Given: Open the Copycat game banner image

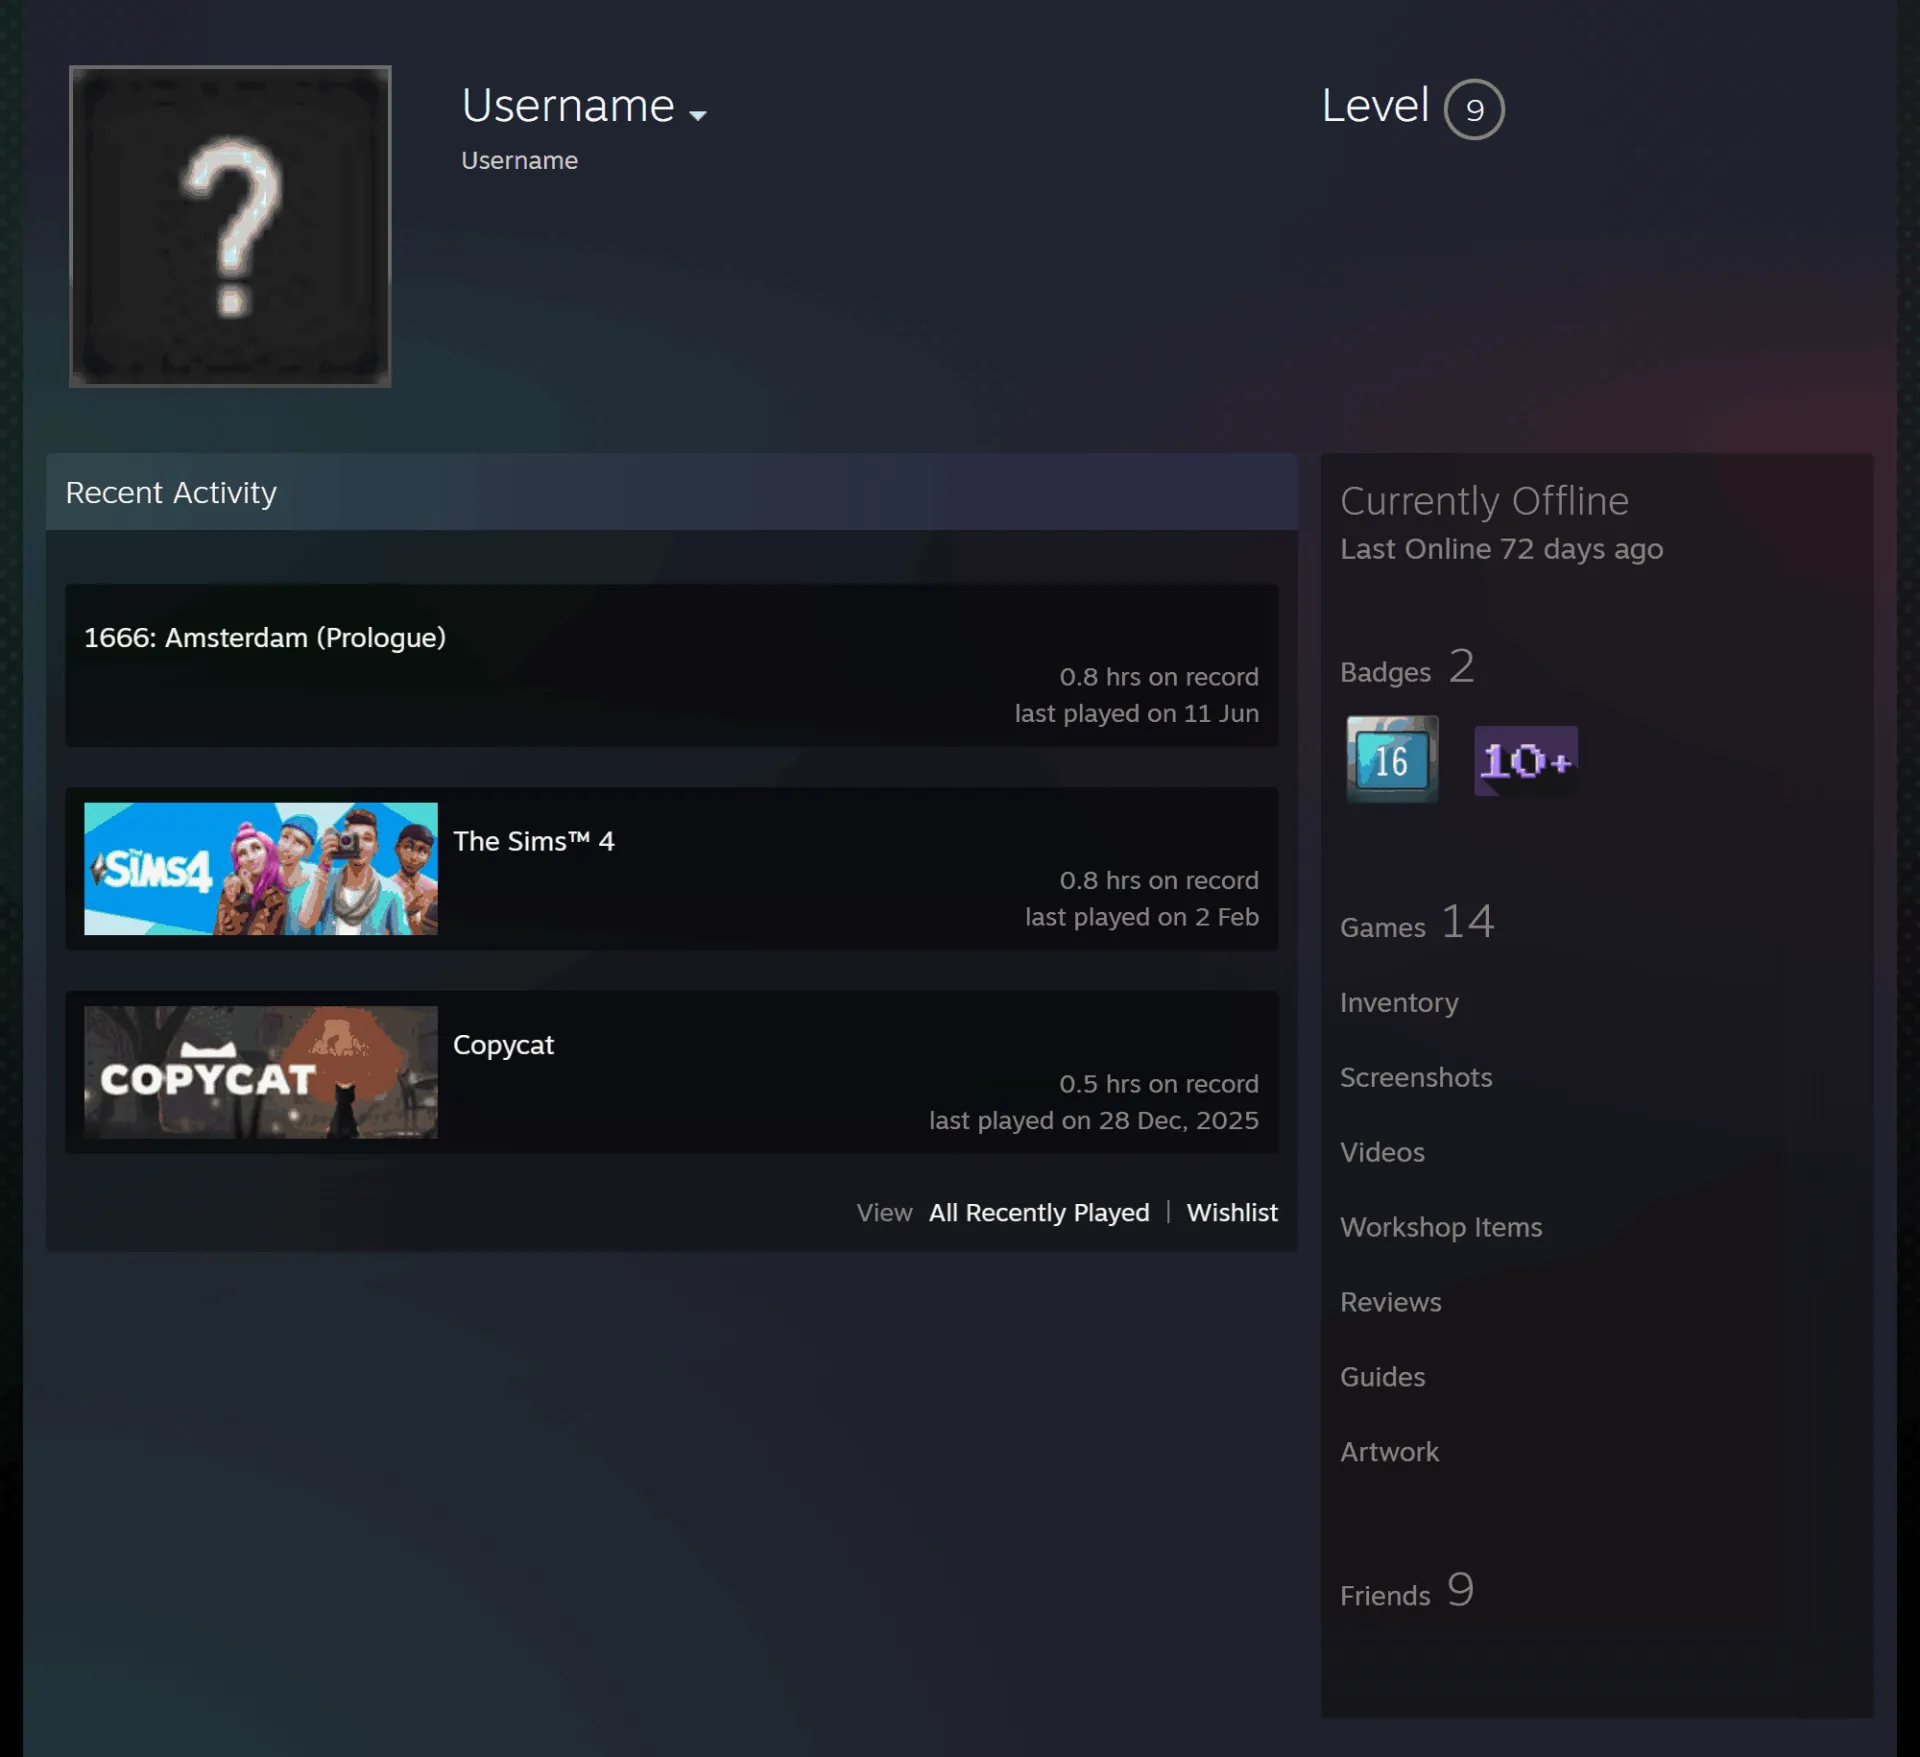Looking at the screenshot, I should (x=261, y=1072).
